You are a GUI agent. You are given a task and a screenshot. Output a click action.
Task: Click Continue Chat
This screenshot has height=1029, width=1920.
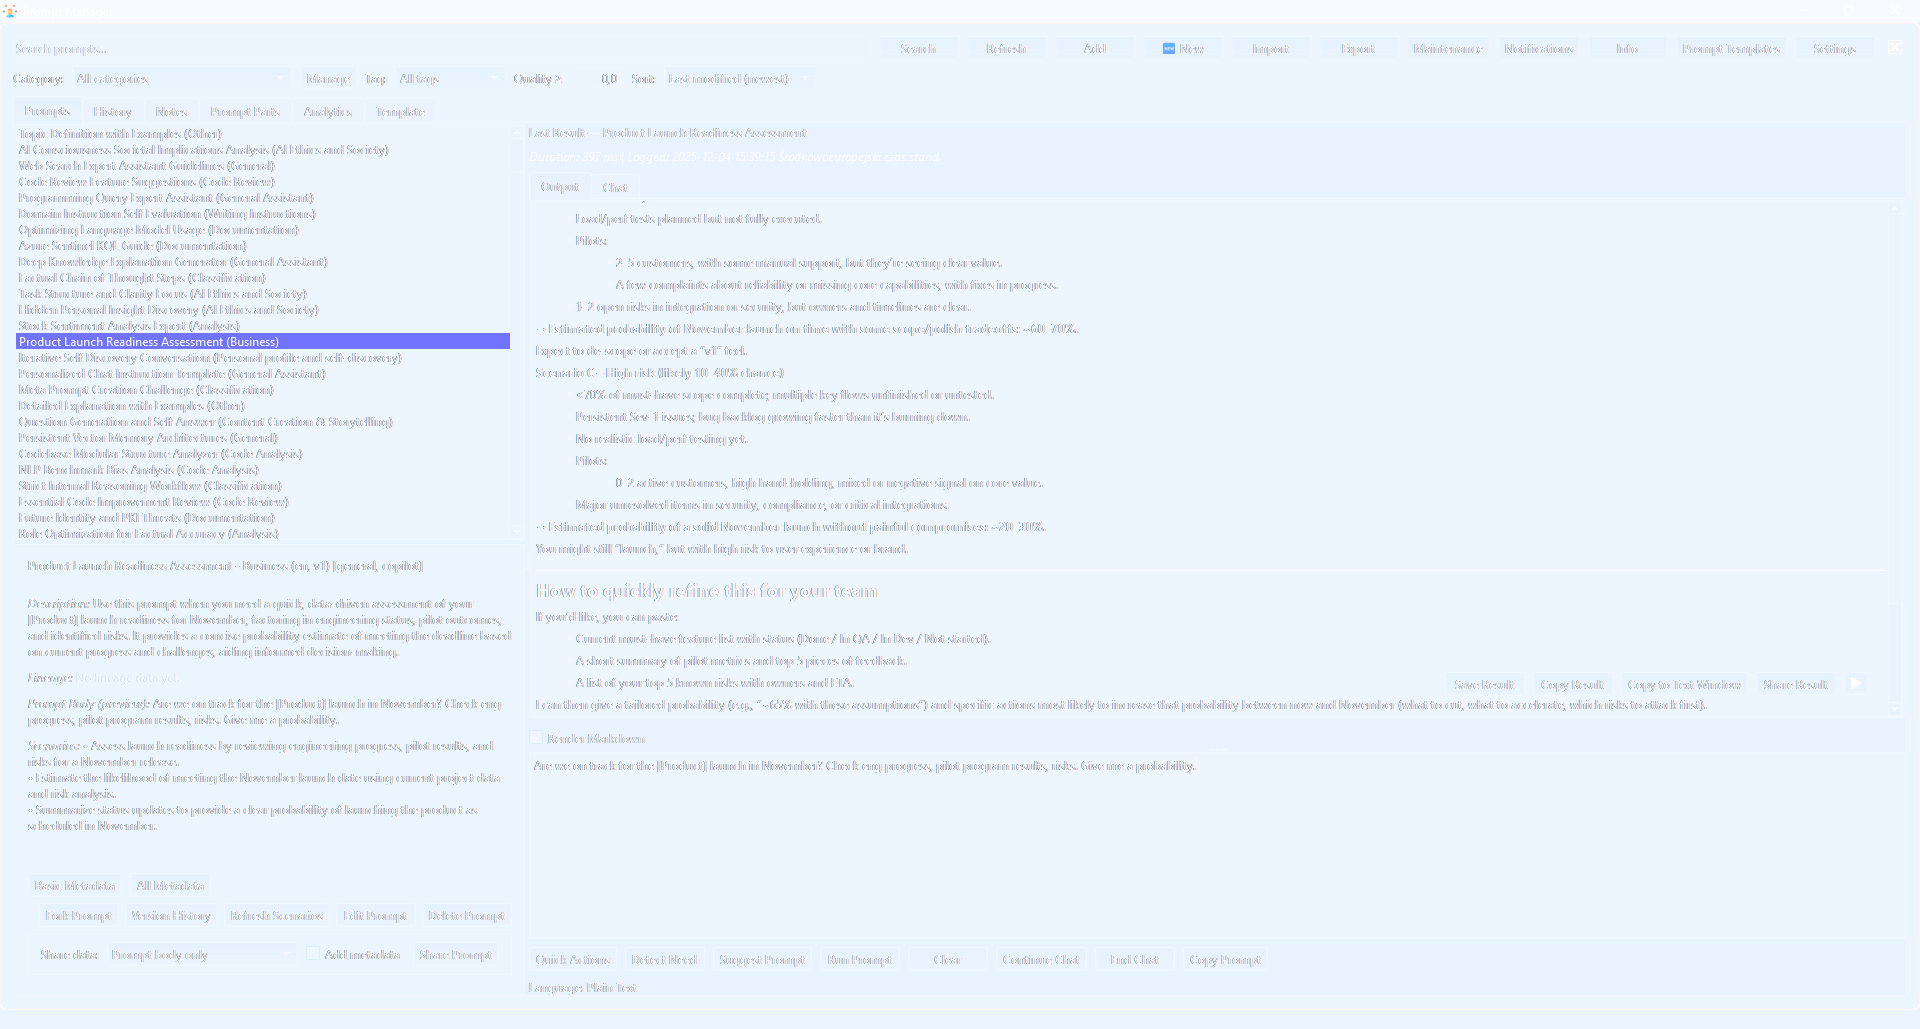click(1041, 959)
